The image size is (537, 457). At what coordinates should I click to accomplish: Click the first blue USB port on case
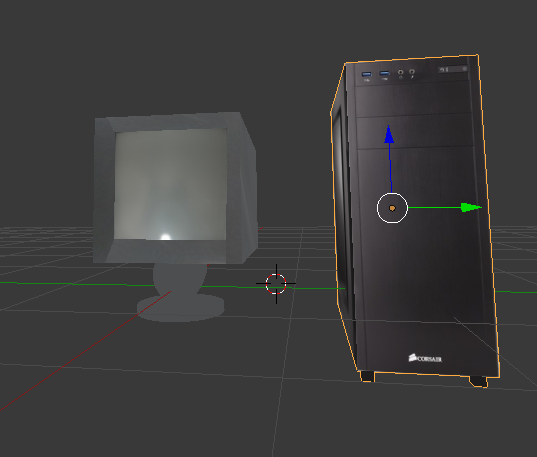click(x=367, y=74)
